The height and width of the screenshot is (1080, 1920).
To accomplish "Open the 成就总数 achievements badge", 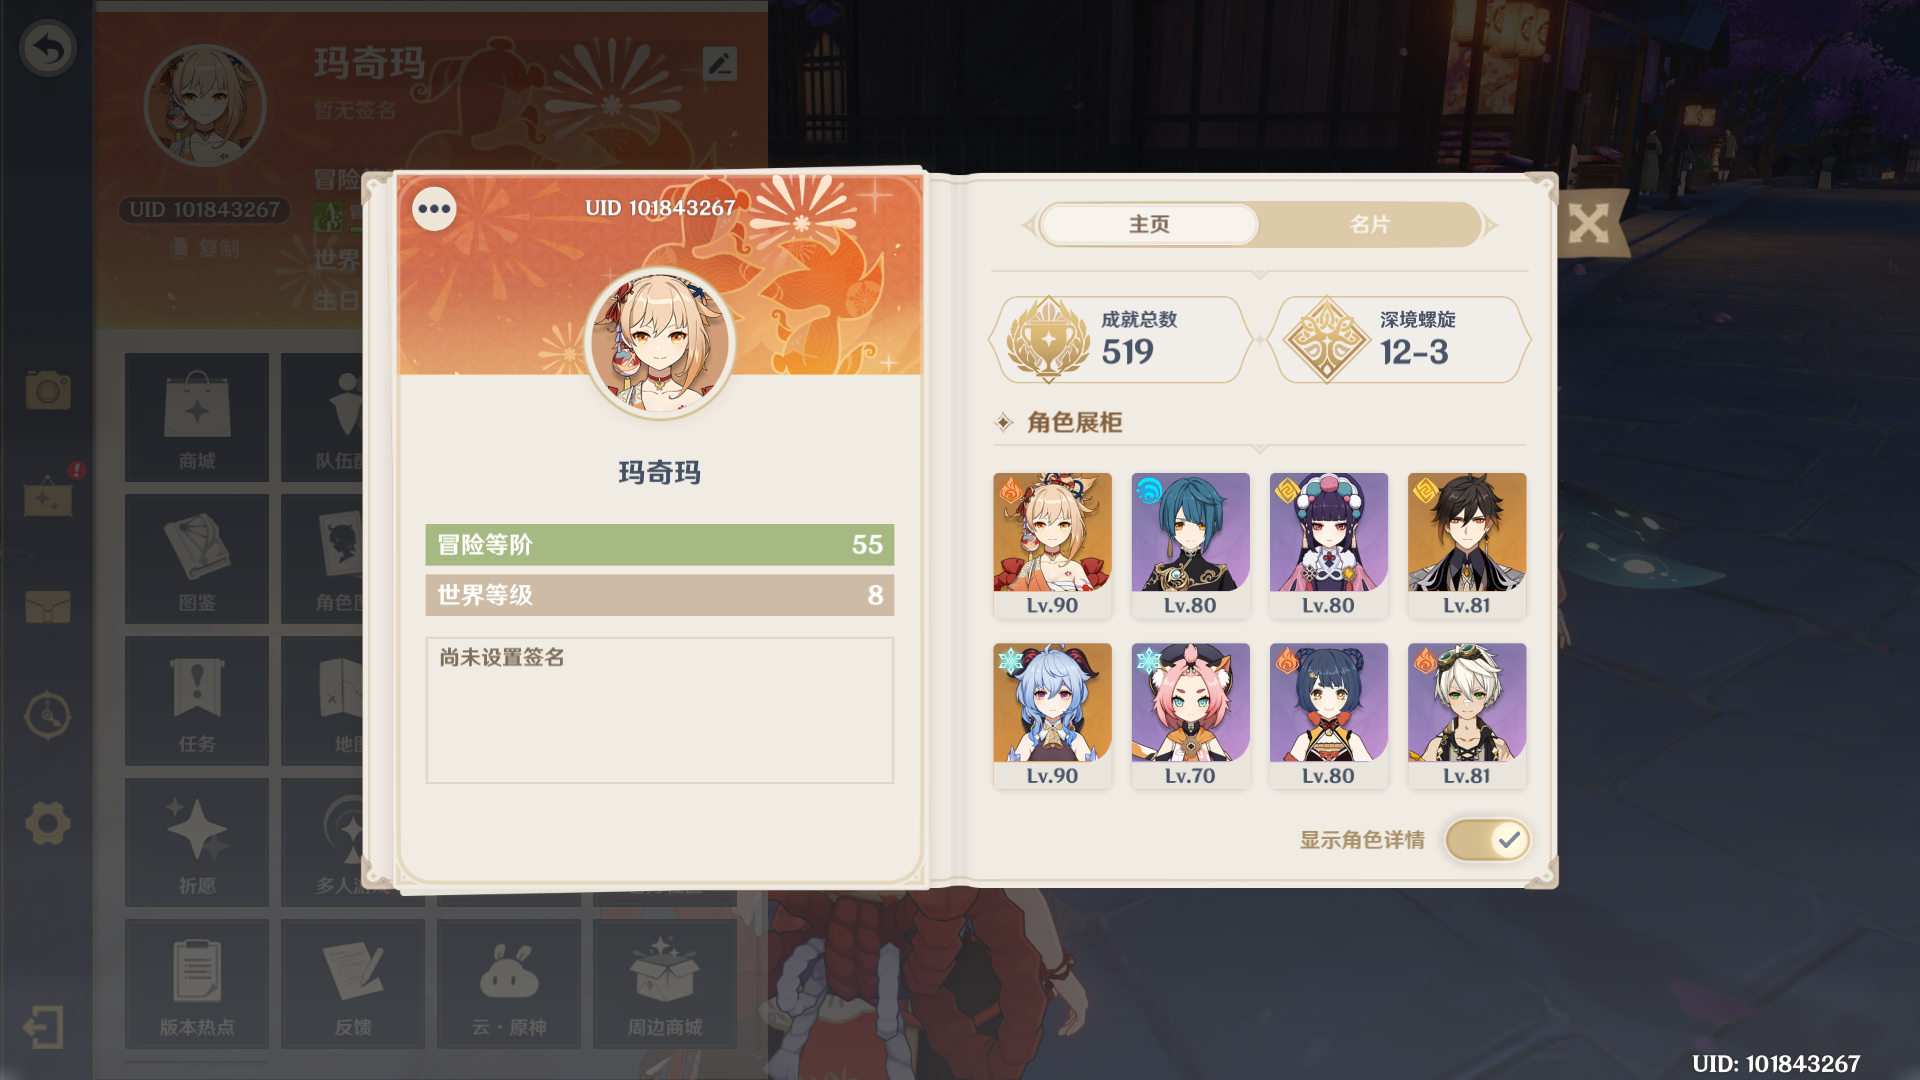I will click(1121, 340).
